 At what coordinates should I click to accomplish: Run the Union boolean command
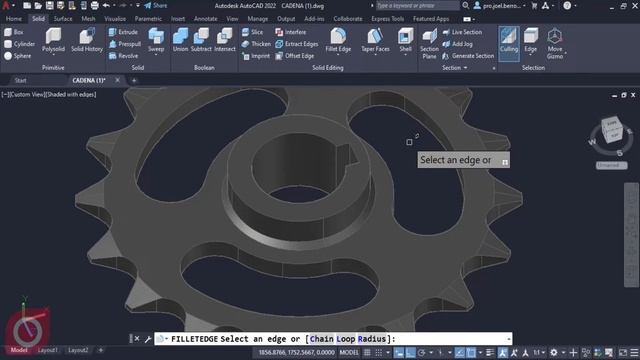[180, 40]
